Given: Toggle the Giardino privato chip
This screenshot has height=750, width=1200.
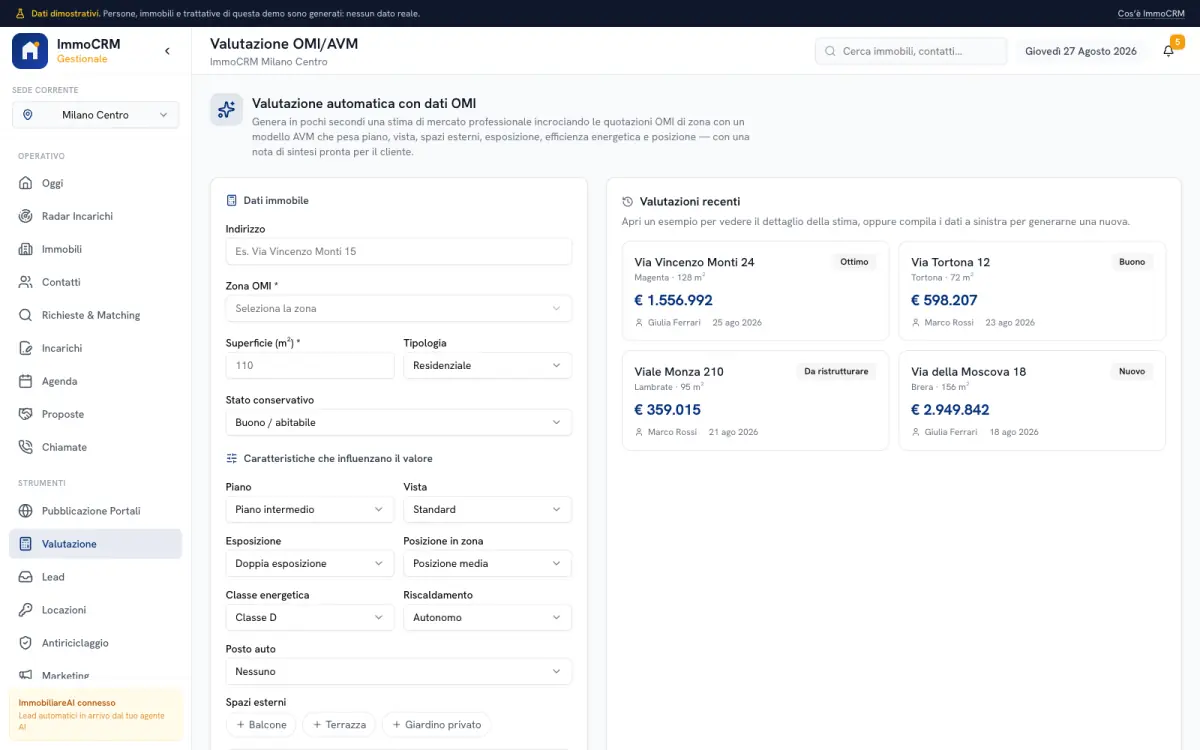Looking at the screenshot, I should (436, 725).
